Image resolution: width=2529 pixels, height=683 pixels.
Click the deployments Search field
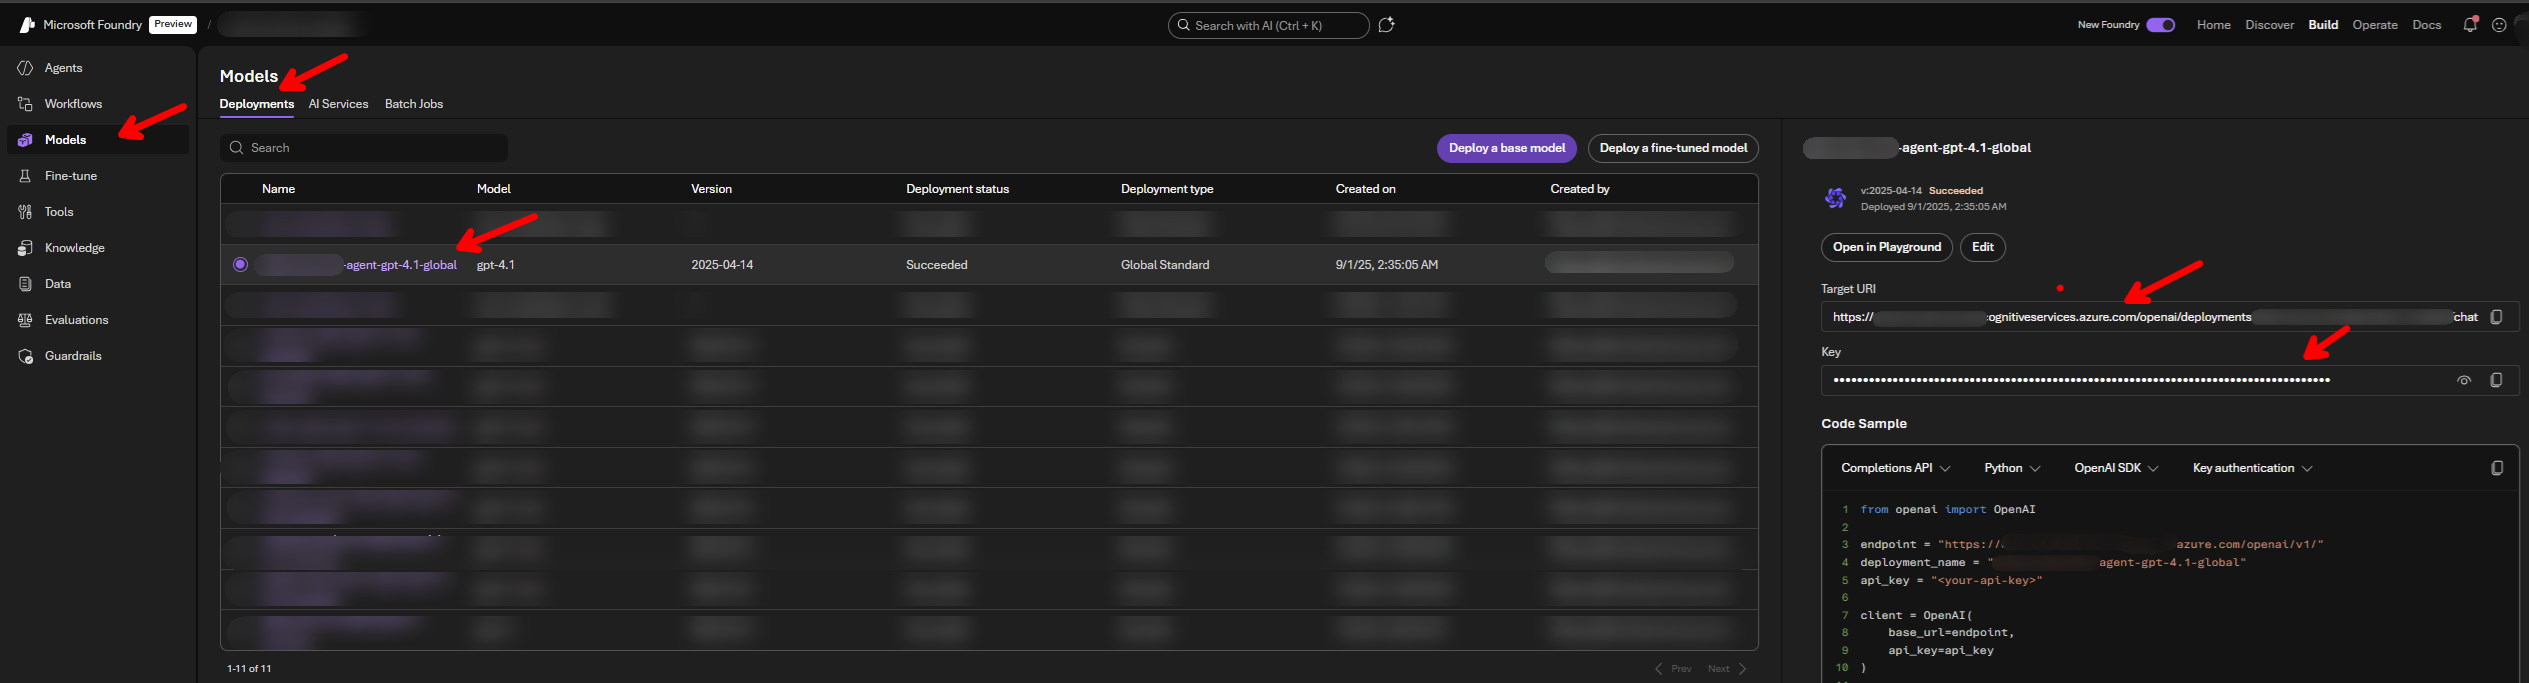click(x=364, y=148)
